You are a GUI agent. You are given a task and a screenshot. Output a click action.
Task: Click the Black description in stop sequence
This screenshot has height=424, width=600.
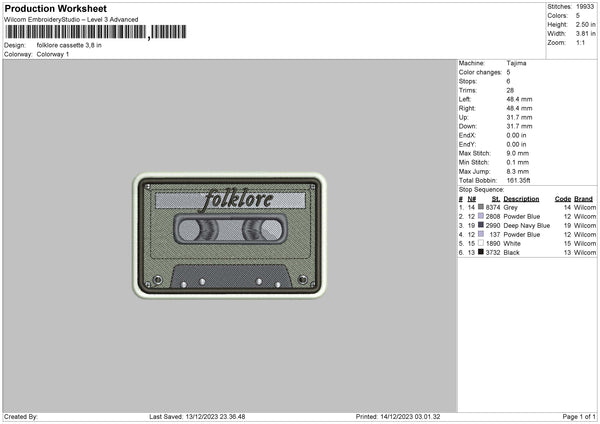pos(511,253)
